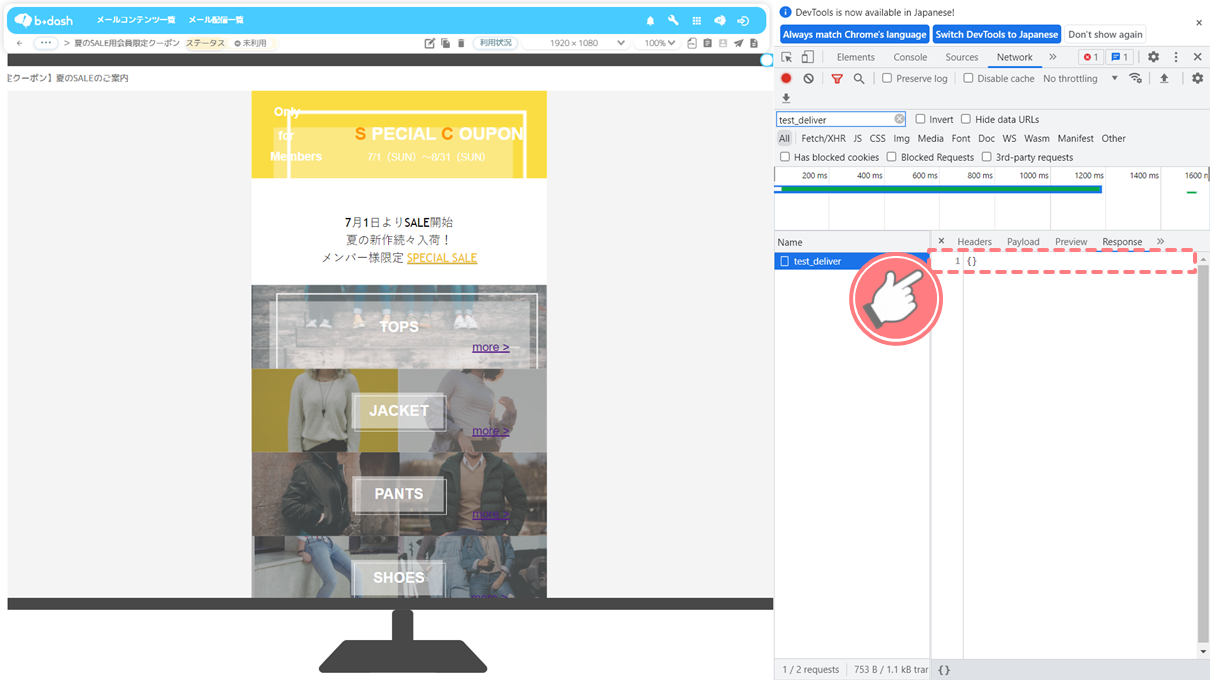Click the SPECIAL SALE link in email
1210x680 pixels.
(x=442, y=258)
